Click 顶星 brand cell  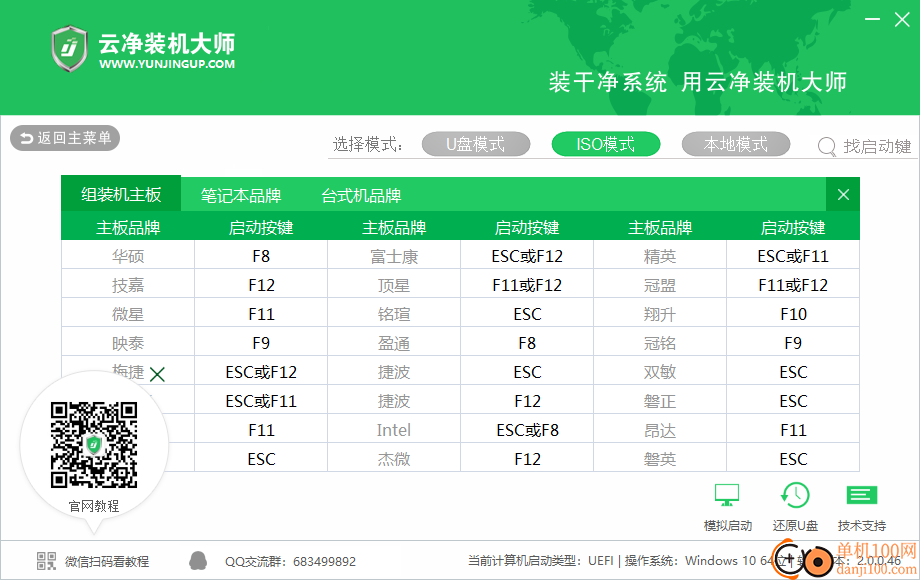[394, 285]
